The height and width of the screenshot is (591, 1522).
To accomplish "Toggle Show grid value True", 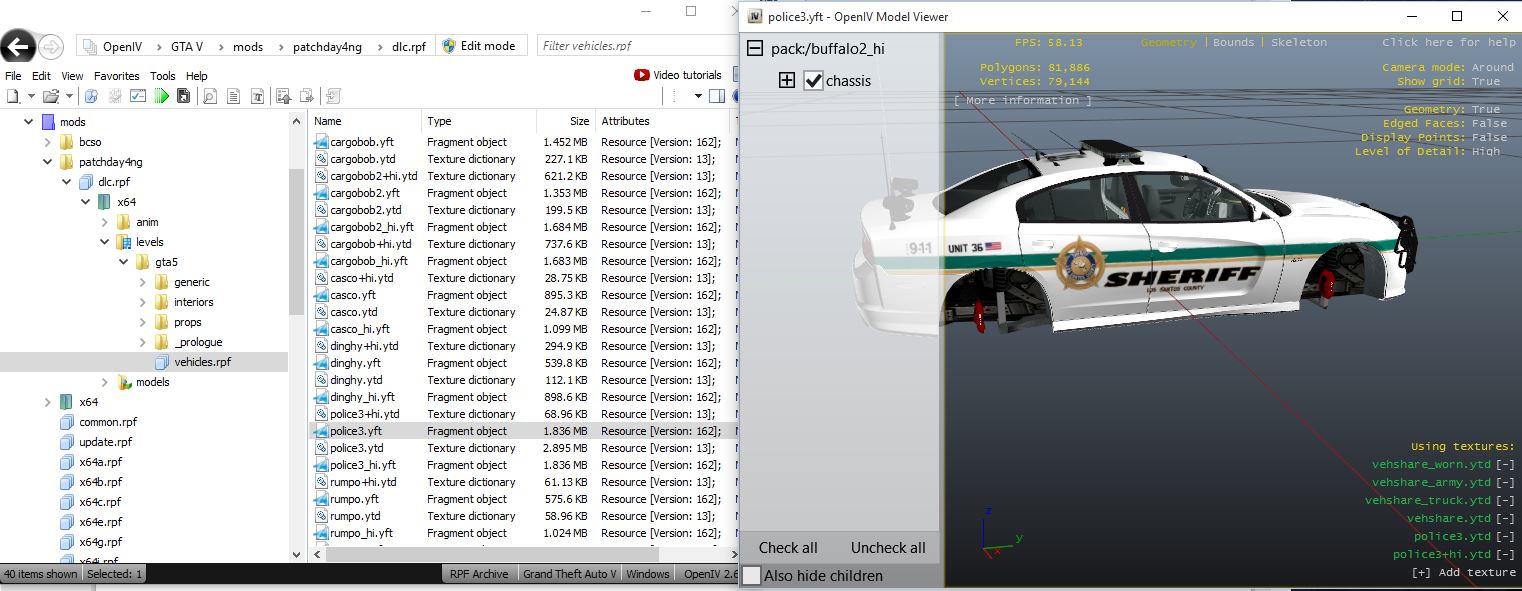I will pos(1486,82).
